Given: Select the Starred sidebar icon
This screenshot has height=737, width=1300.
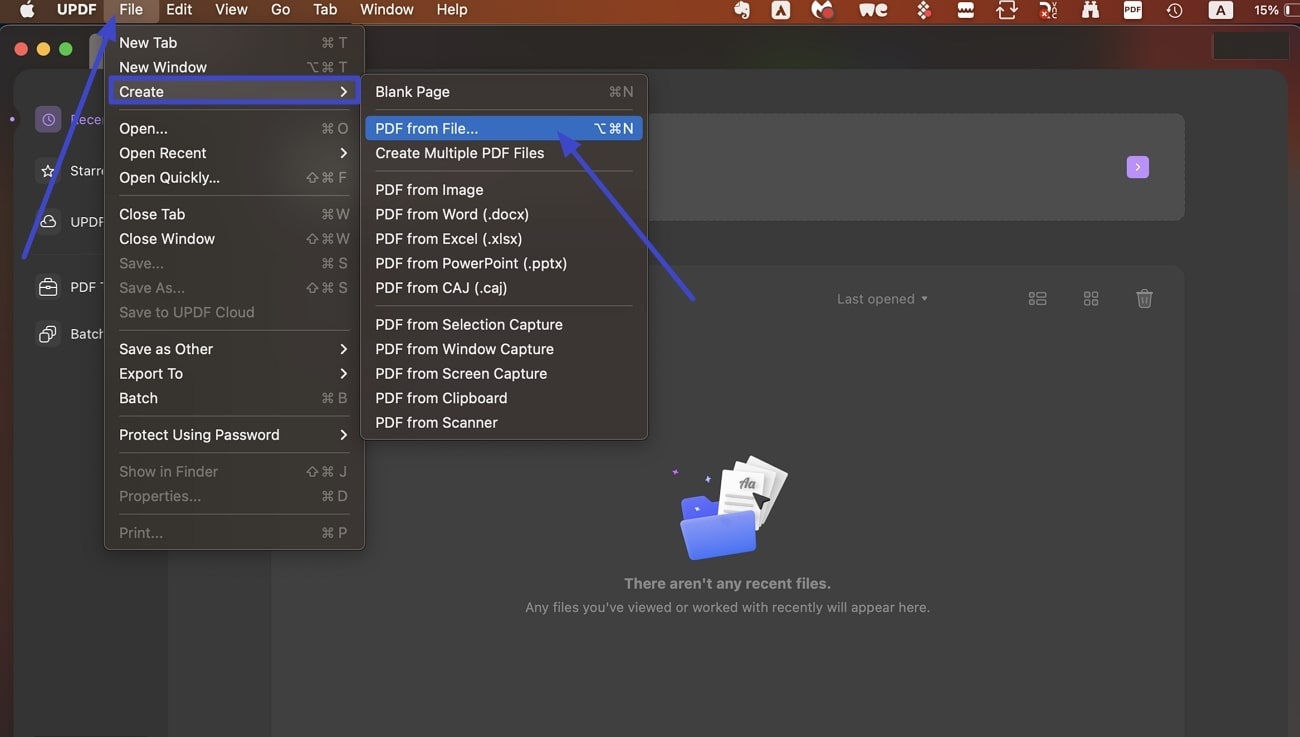Looking at the screenshot, I should click(x=48, y=170).
